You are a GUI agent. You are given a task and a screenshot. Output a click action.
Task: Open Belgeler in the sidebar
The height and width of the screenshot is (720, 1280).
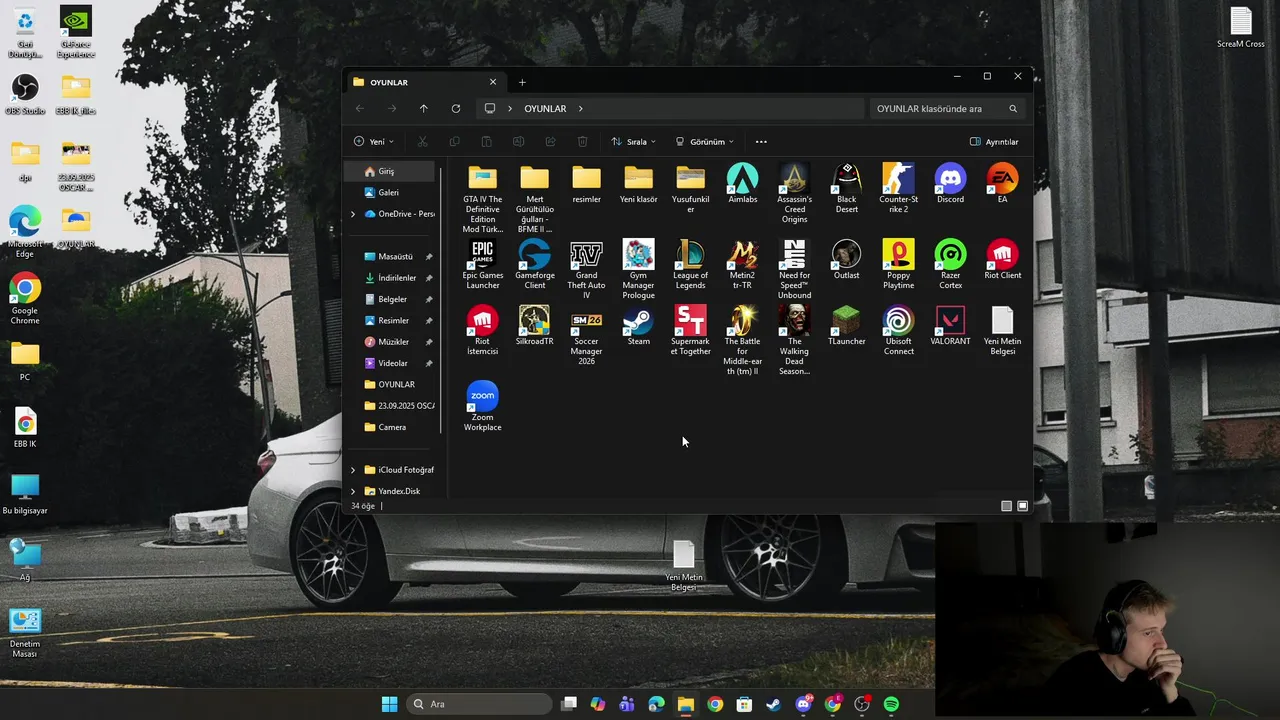pyautogui.click(x=390, y=299)
